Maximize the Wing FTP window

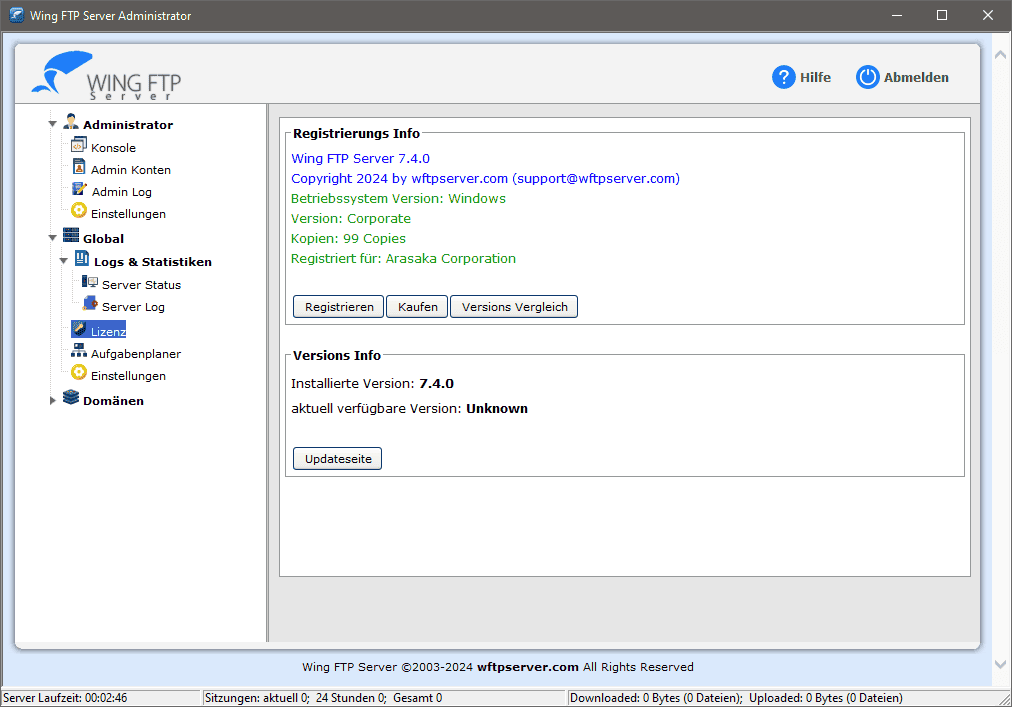[x=942, y=15]
